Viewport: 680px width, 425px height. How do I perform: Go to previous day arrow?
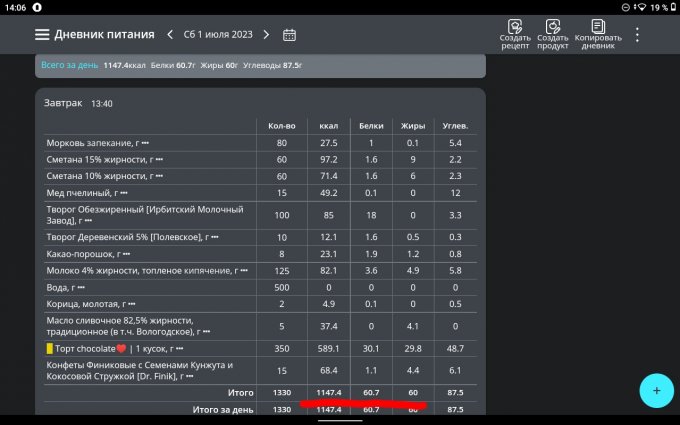170,34
